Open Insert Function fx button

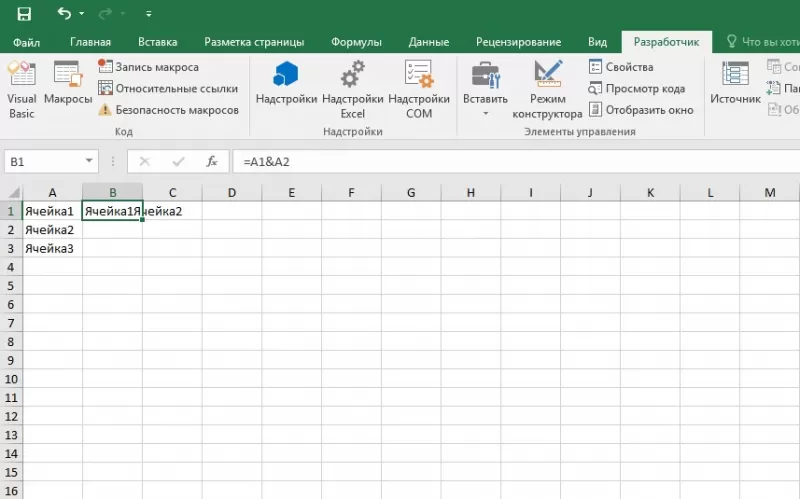(x=212, y=162)
